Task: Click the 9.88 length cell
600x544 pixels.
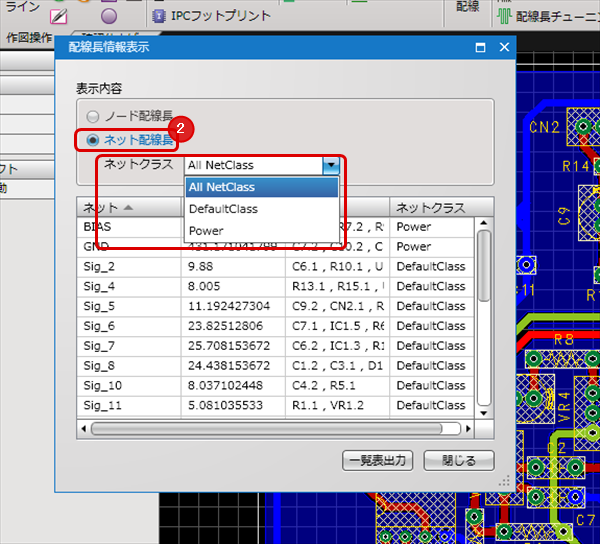Action: click(233, 267)
